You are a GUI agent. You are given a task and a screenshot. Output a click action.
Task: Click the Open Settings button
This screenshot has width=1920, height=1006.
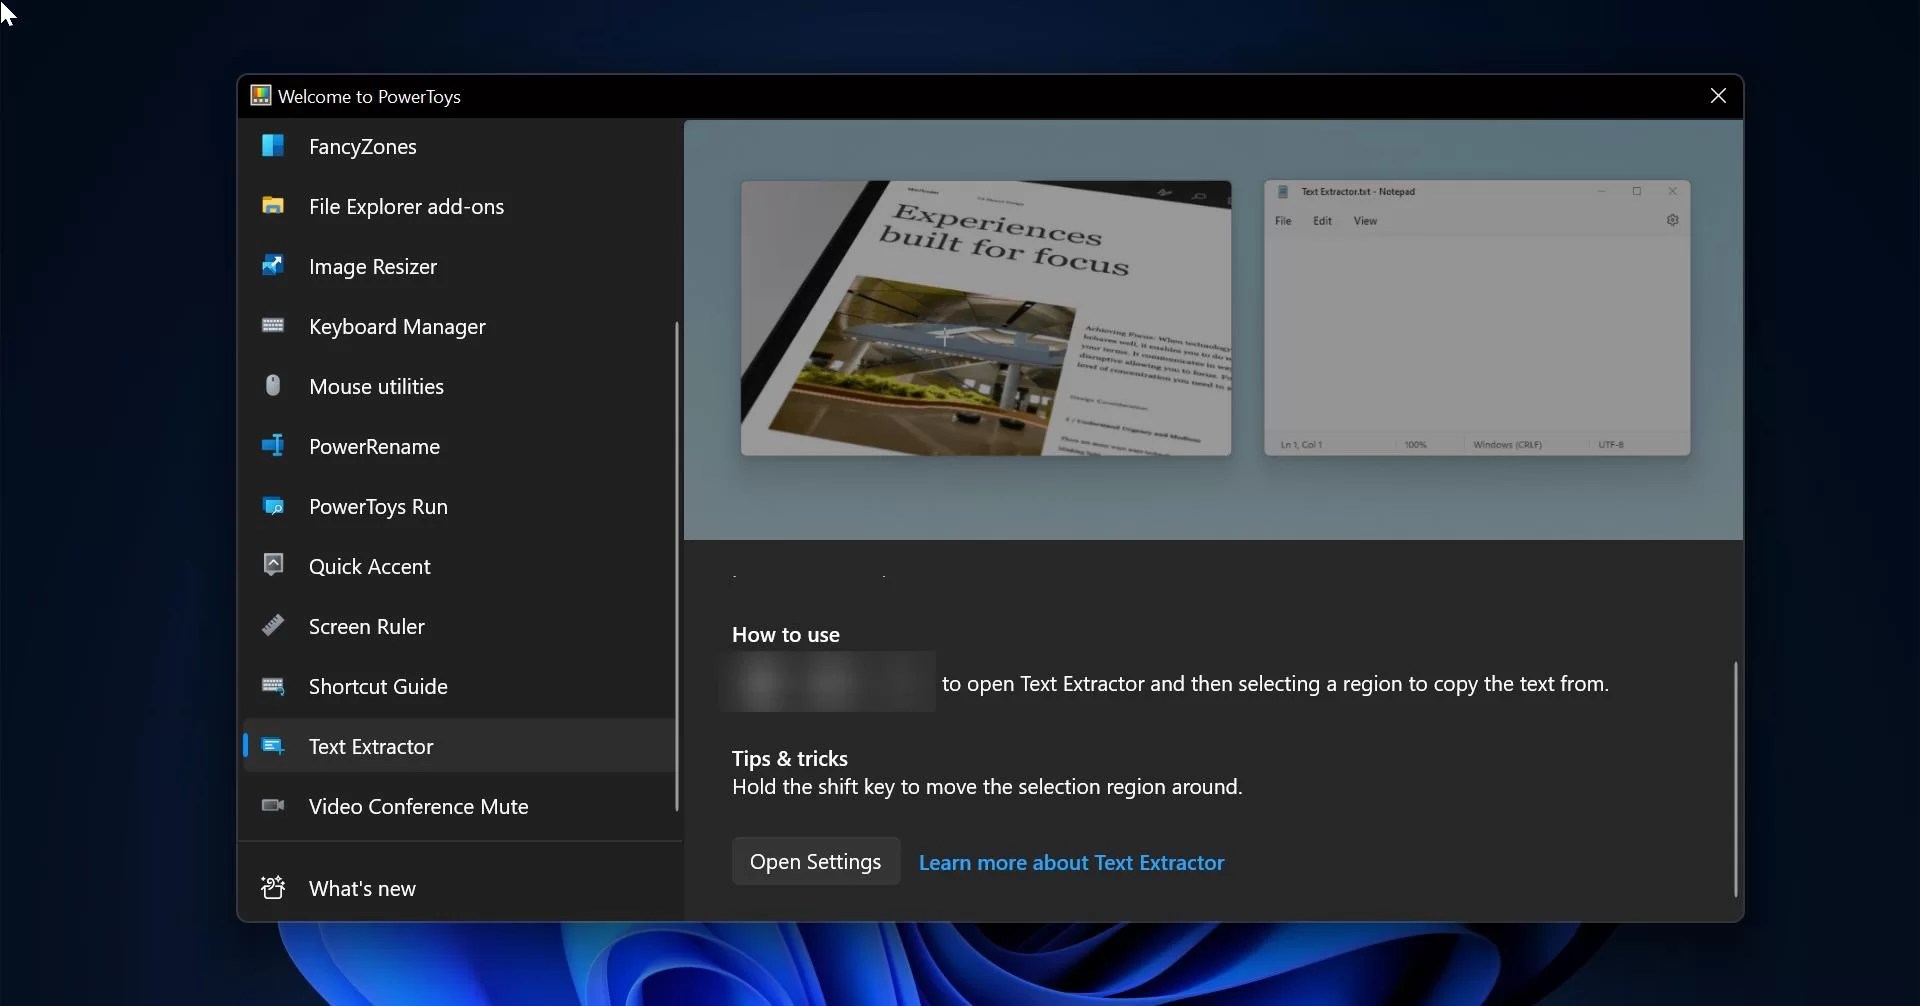tap(815, 860)
